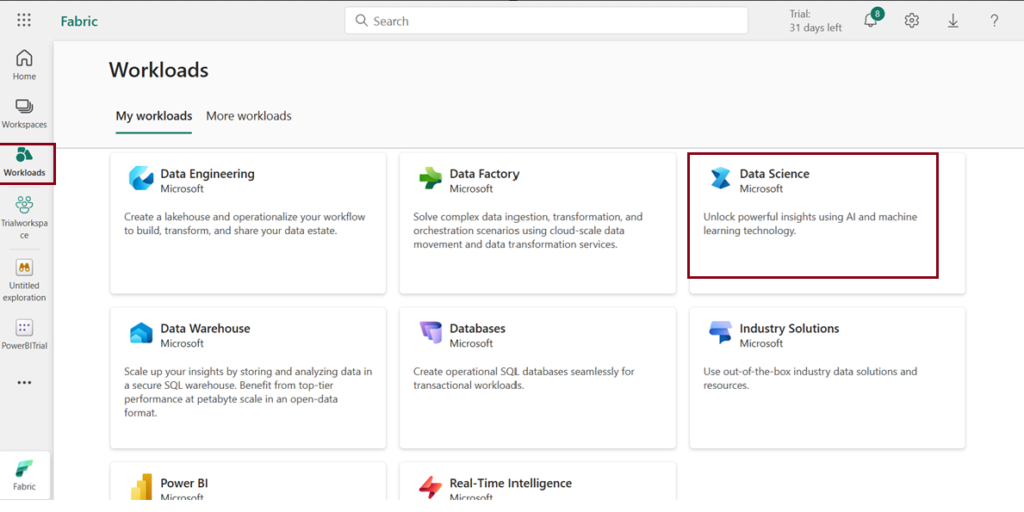Click the notifications bell icon
This screenshot has width=1024, height=512.
pos(870,21)
